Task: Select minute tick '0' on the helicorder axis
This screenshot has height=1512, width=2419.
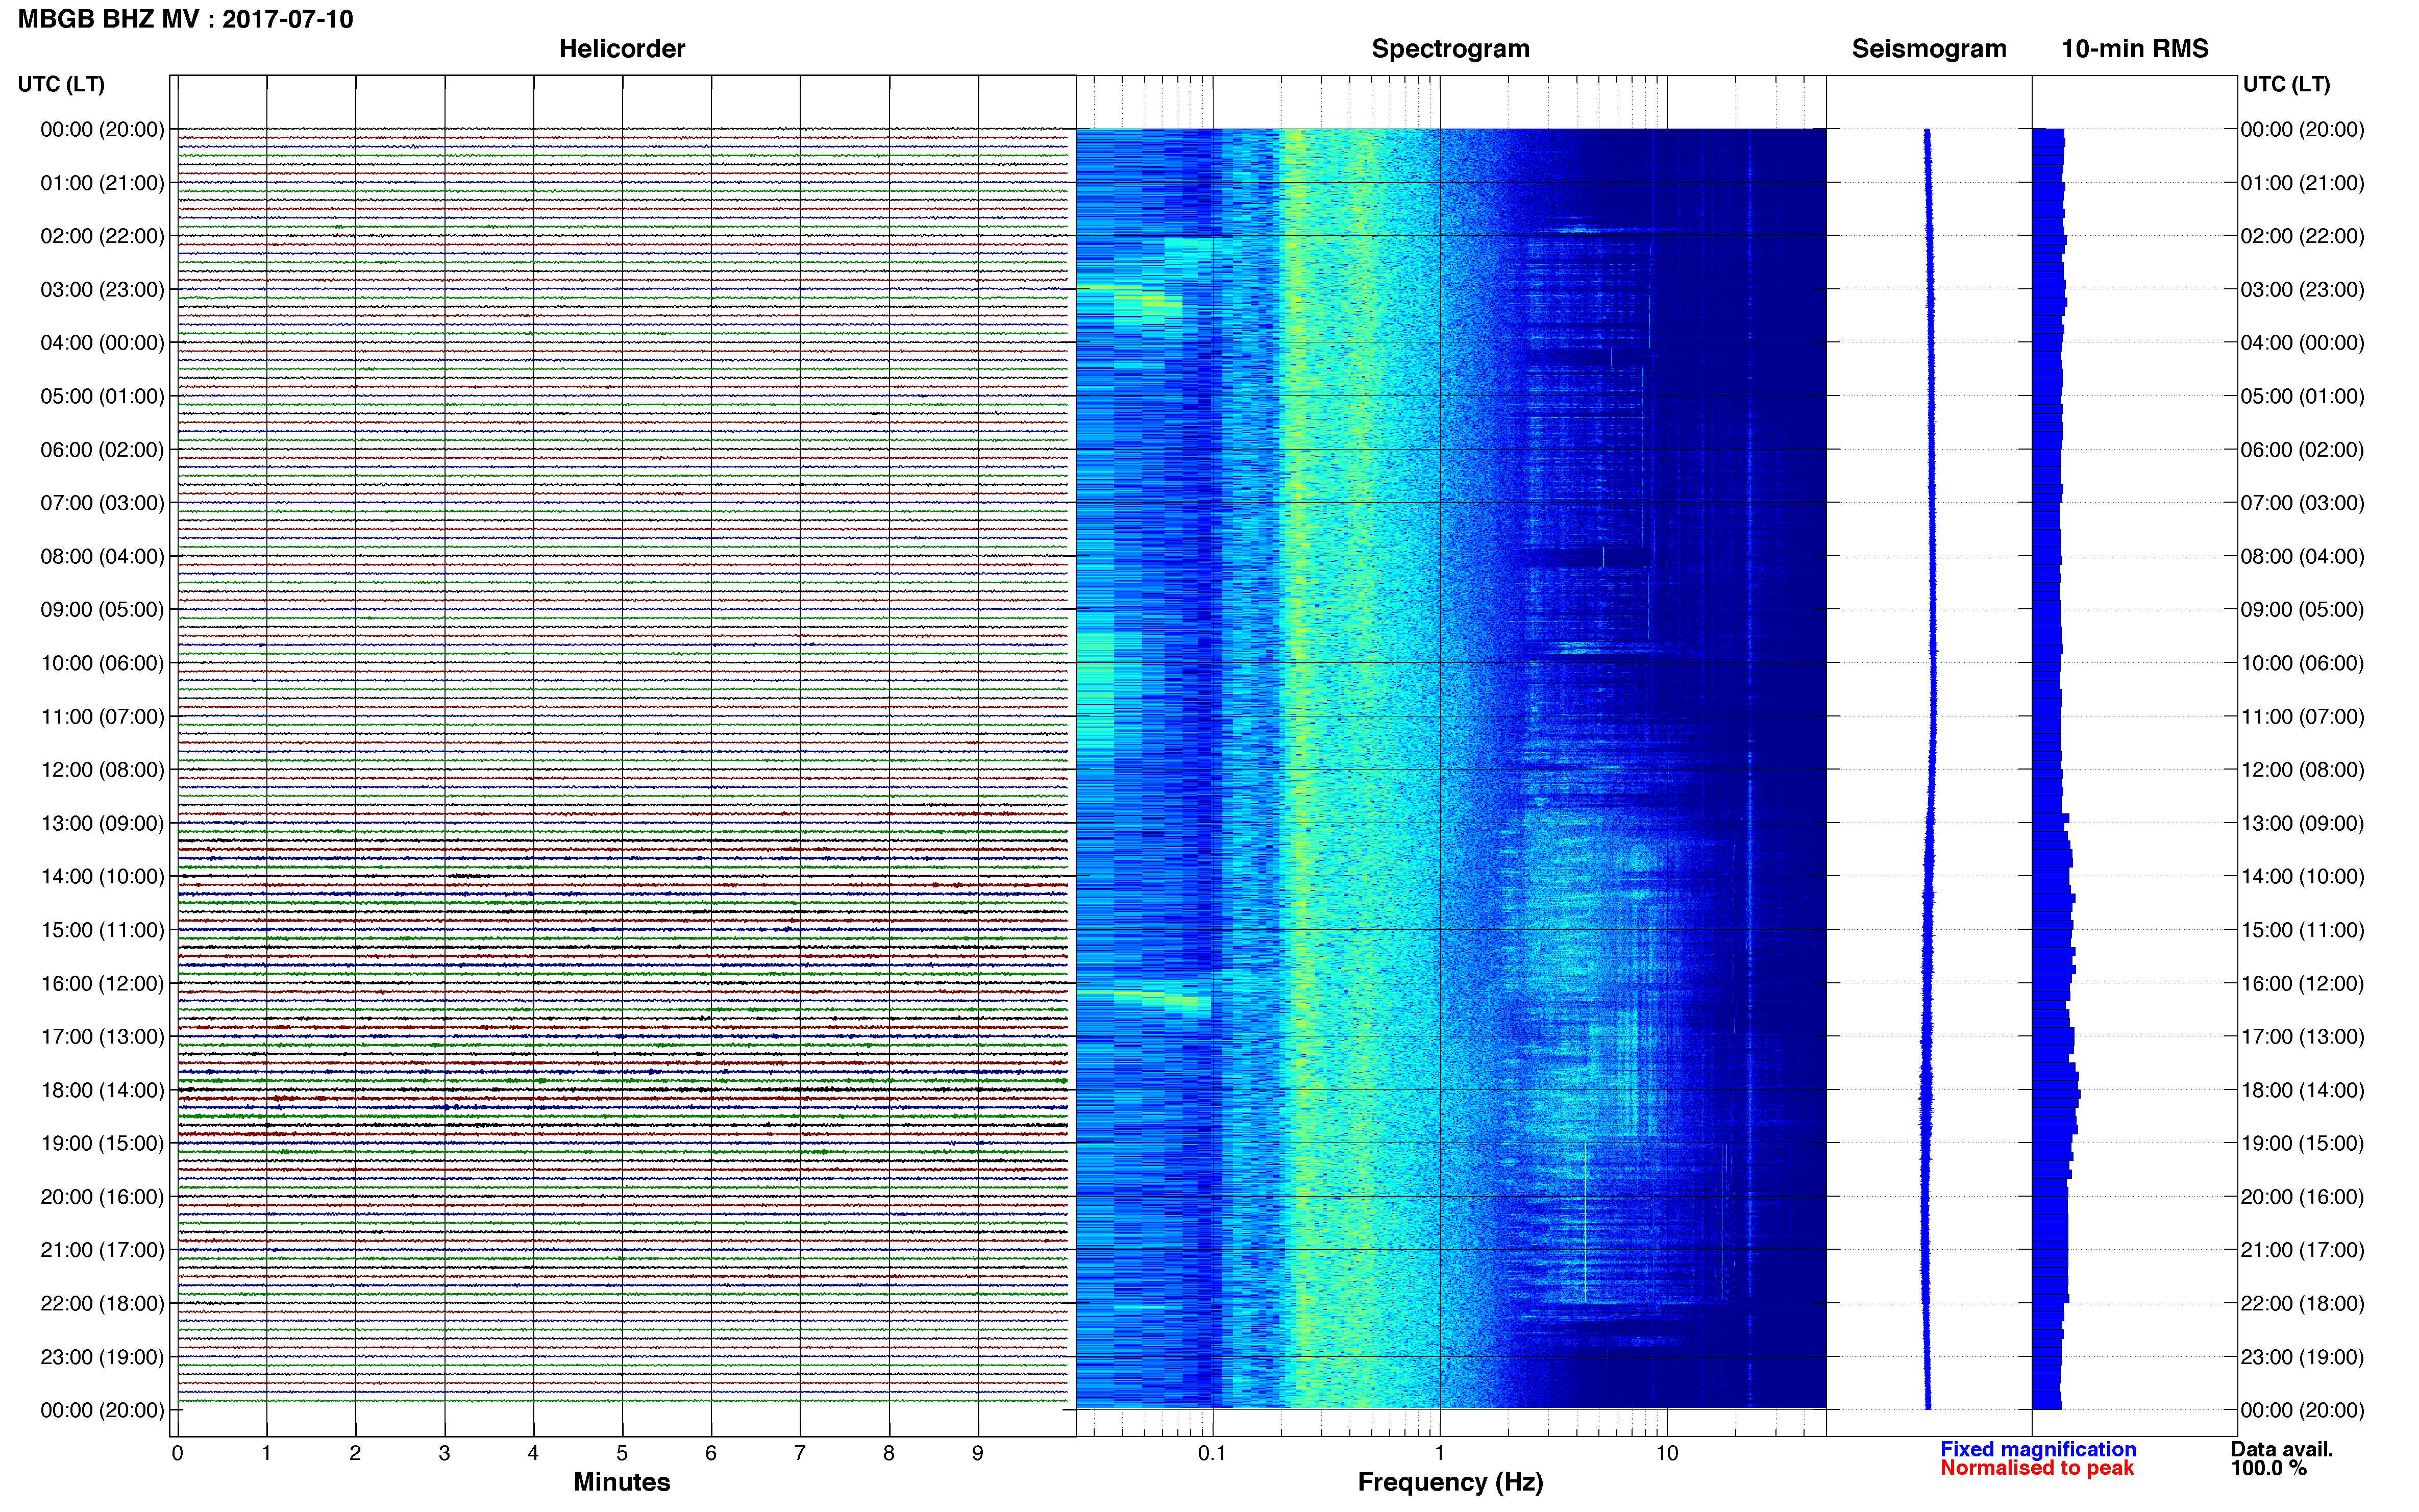Action: pos(177,1453)
